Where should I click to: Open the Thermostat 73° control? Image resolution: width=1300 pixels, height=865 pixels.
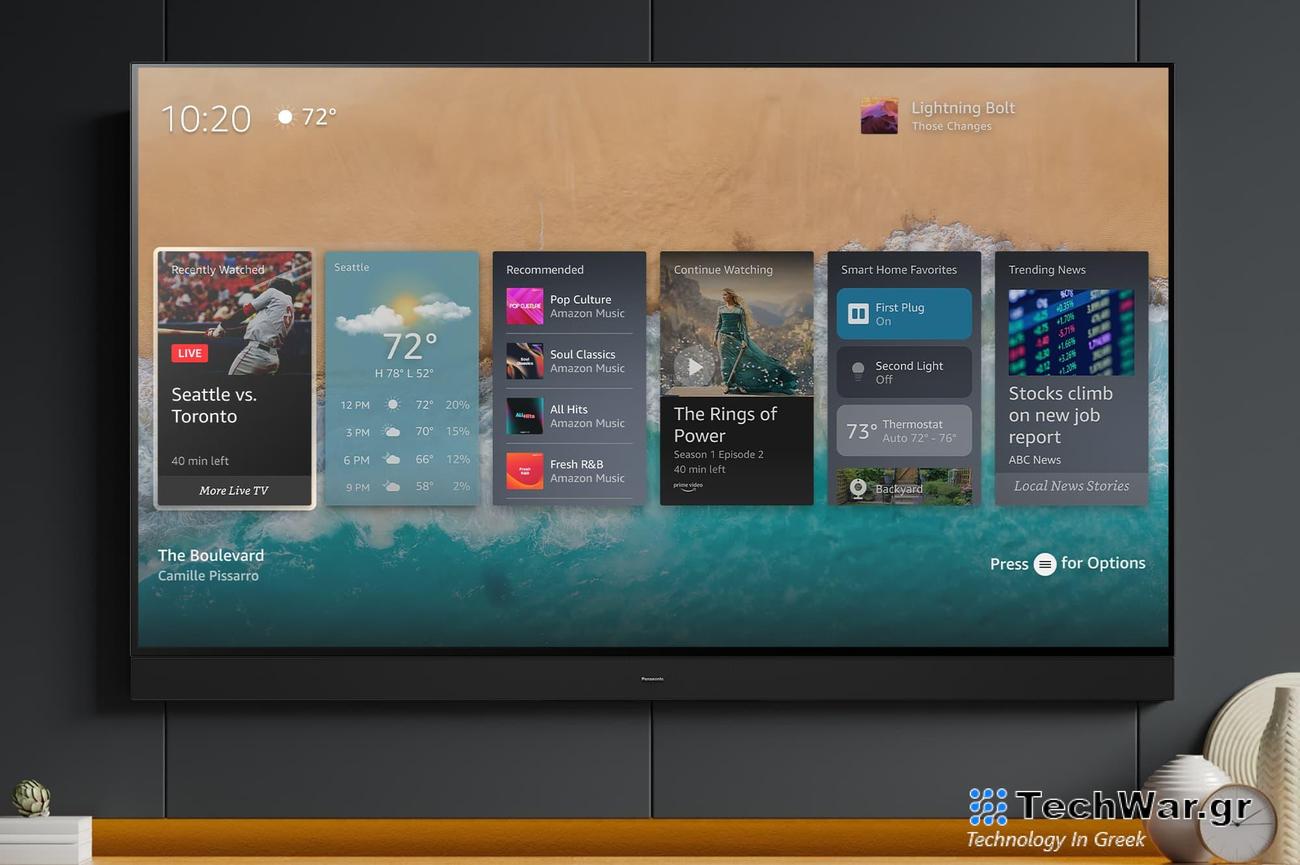[903, 431]
